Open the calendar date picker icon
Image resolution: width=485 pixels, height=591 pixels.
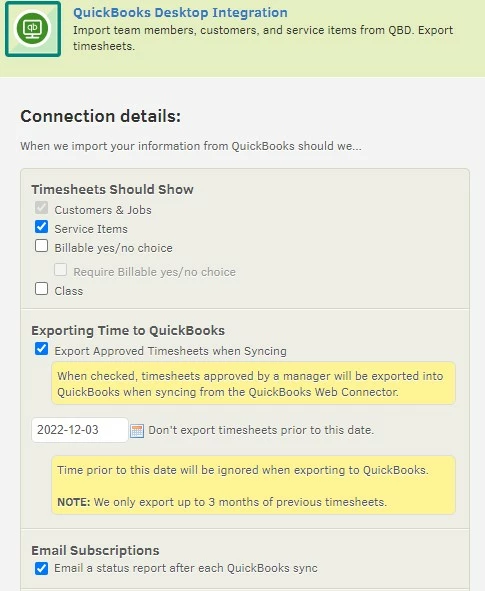point(137,430)
